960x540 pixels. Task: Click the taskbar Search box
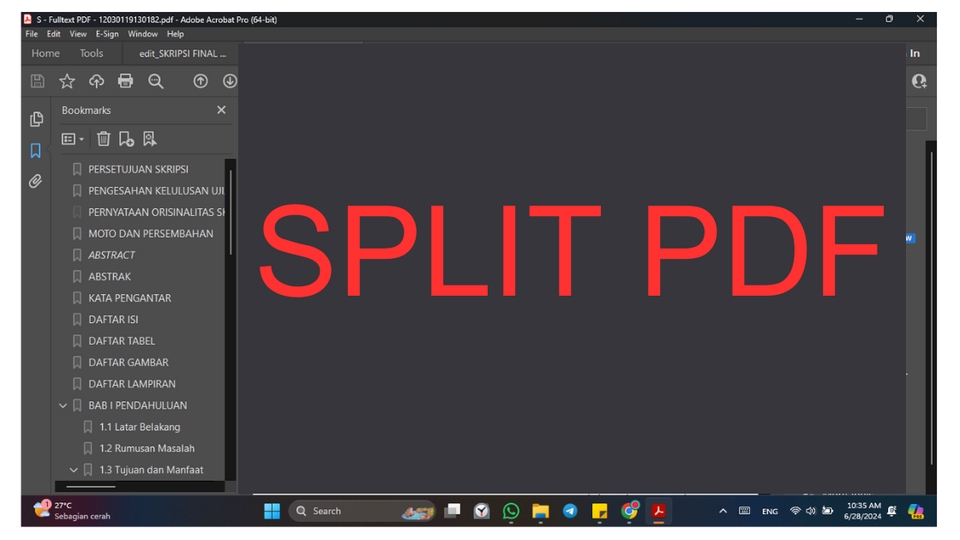point(362,511)
